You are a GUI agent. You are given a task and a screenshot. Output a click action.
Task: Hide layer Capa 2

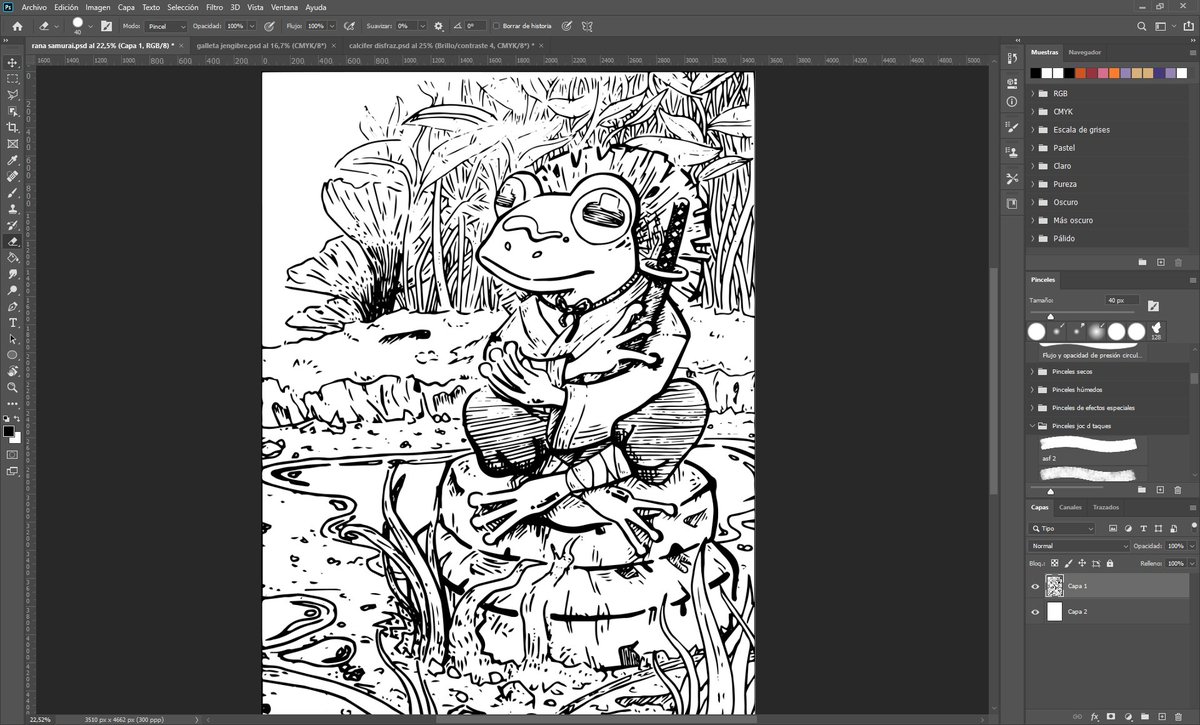(x=1035, y=611)
